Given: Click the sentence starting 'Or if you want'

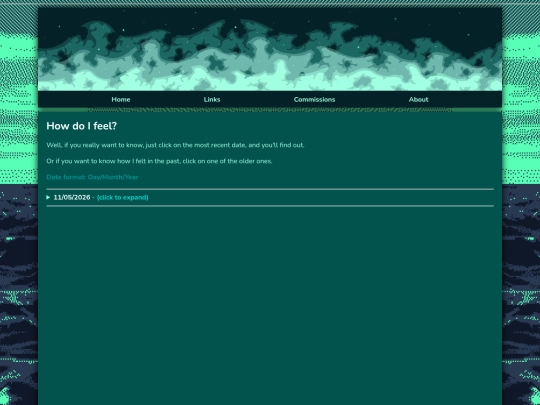Looking at the screenshot, I should point(159,161).
